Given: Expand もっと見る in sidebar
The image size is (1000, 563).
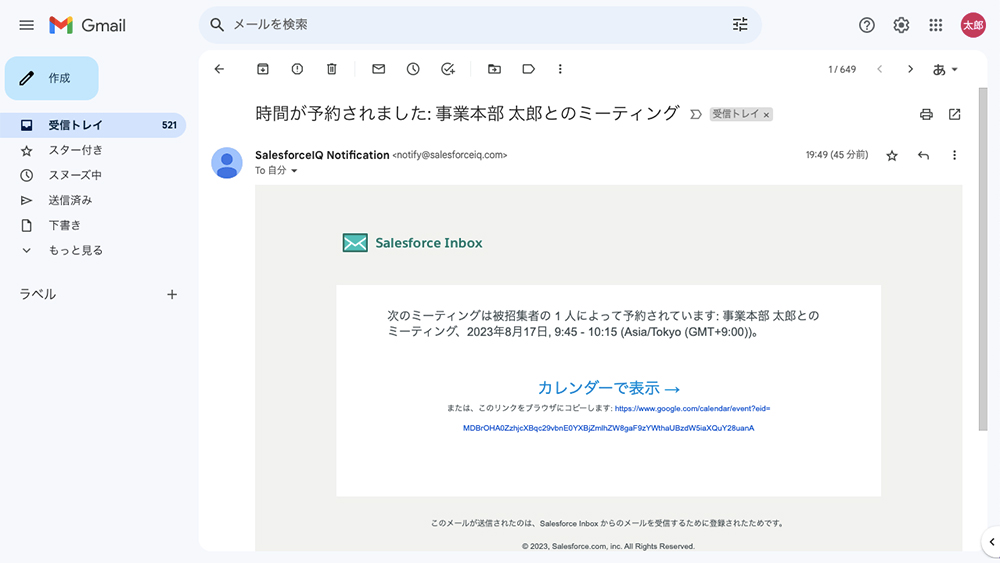Looking at the screenshot, I should click(x=76, y=251).
